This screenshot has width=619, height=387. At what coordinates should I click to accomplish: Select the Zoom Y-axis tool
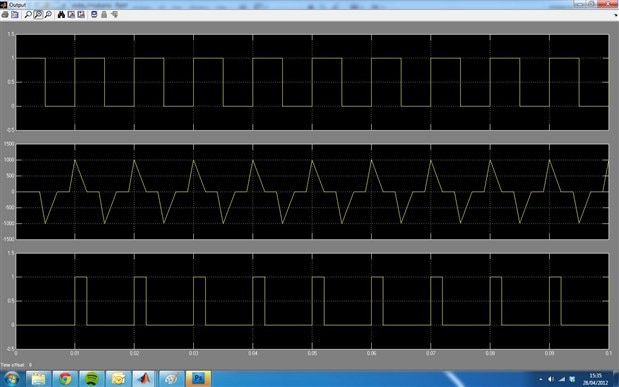pos(48,15)
